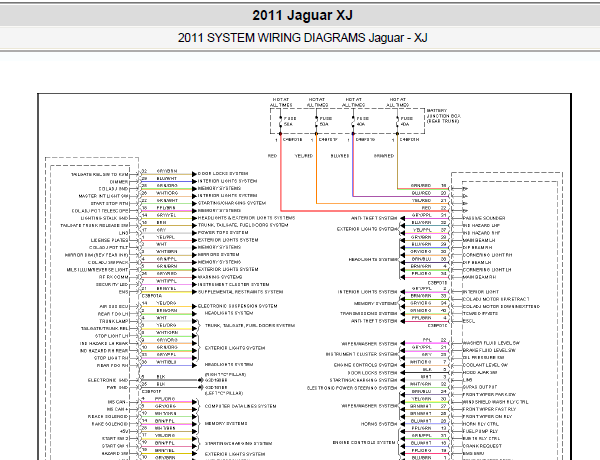Click the 'COMPUTER DATA LINES SYSTEM' reference
This screenshot has width=600, height=460.
[x=240, y=406]
